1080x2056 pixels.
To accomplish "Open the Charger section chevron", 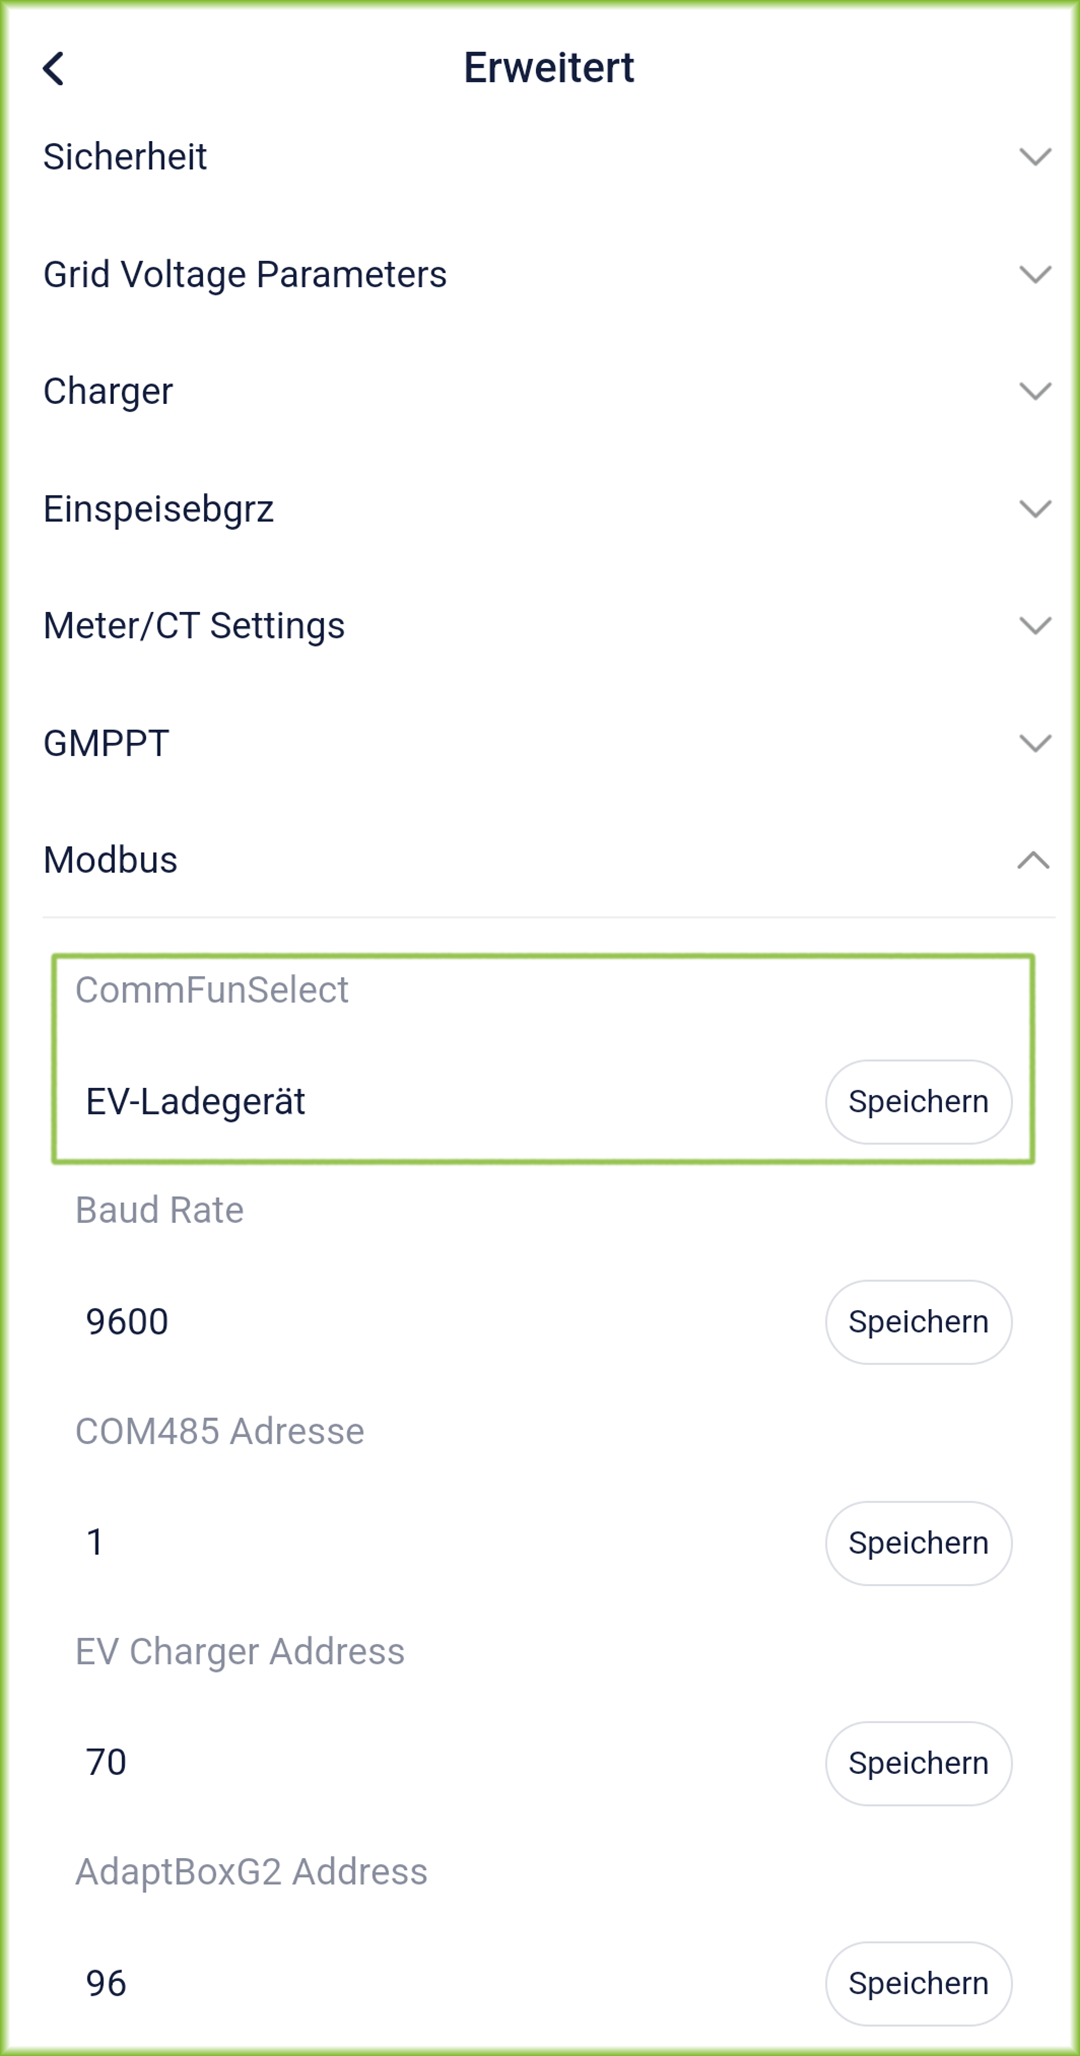I will [1034, 391].
